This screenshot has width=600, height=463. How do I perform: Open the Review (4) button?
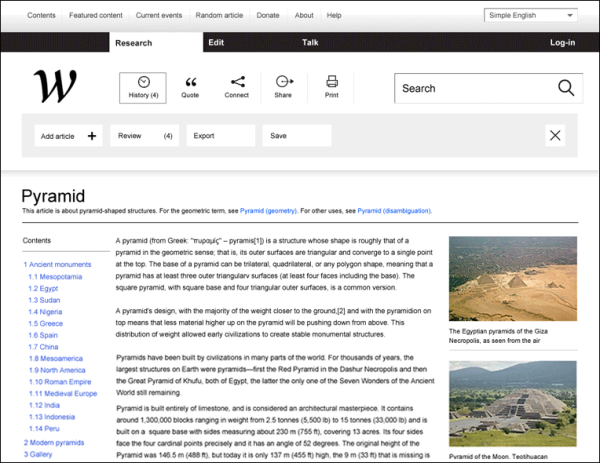[x=145, y=136]
